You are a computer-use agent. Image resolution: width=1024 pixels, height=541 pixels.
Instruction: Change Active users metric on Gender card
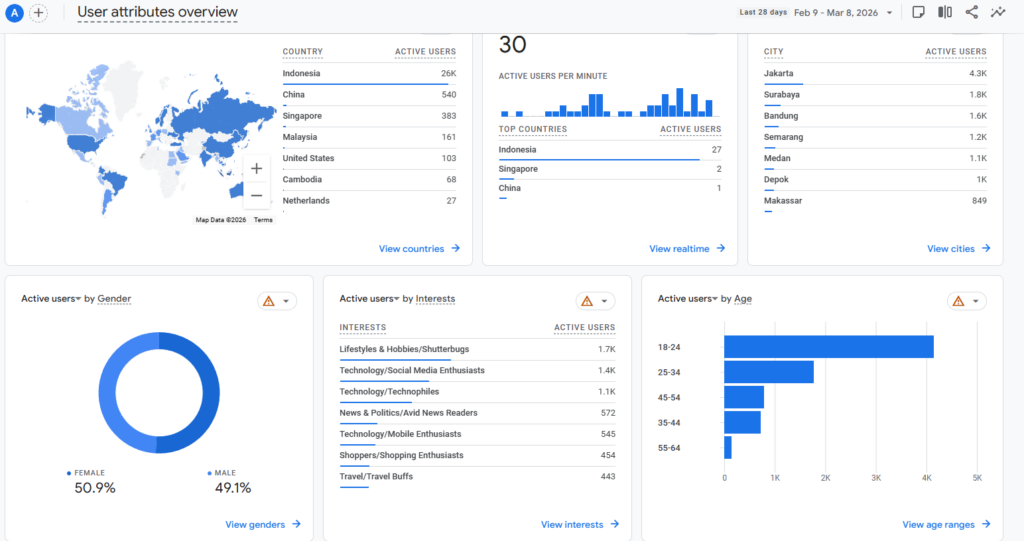(50, 299)
